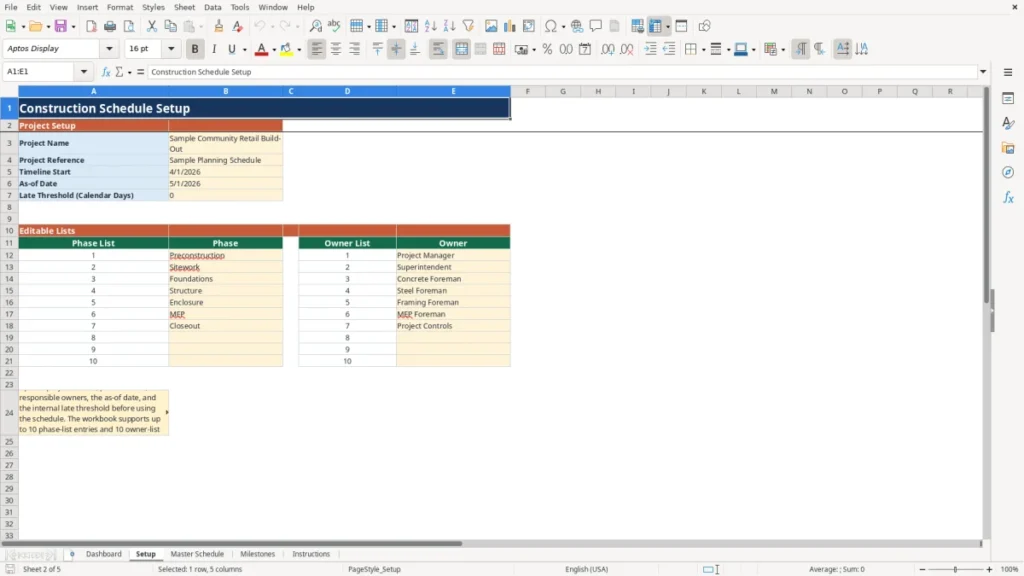Insert an image

pos(491,26)
